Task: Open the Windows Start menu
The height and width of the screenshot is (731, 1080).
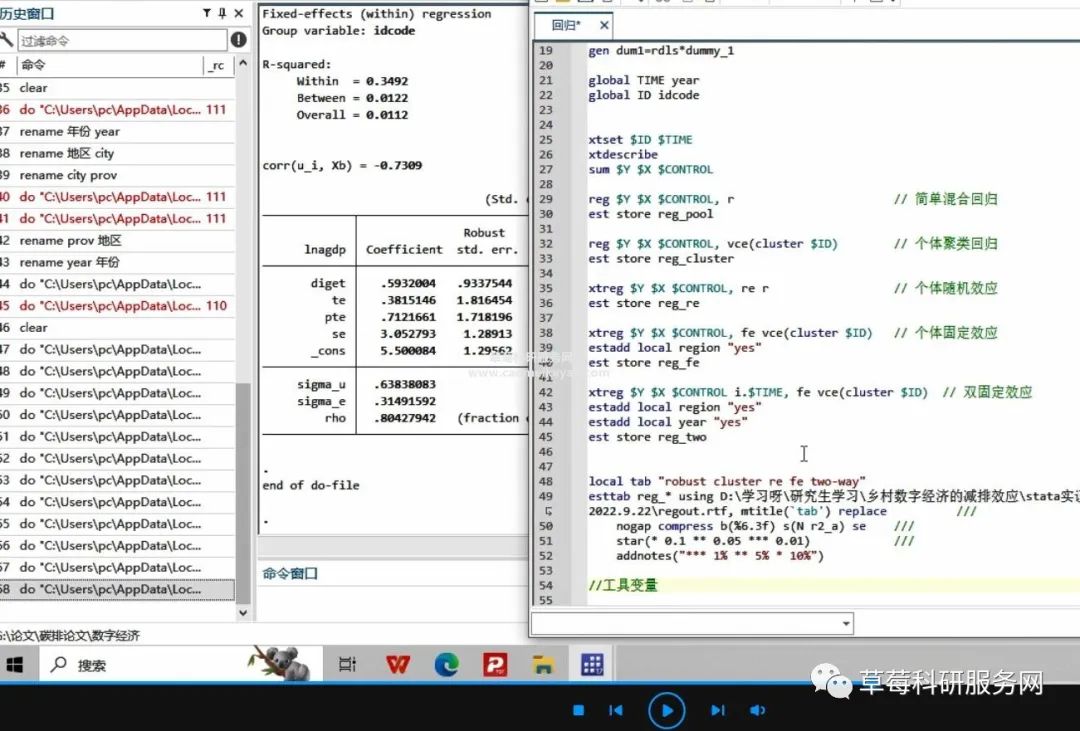Action: (x=14, y=665)
